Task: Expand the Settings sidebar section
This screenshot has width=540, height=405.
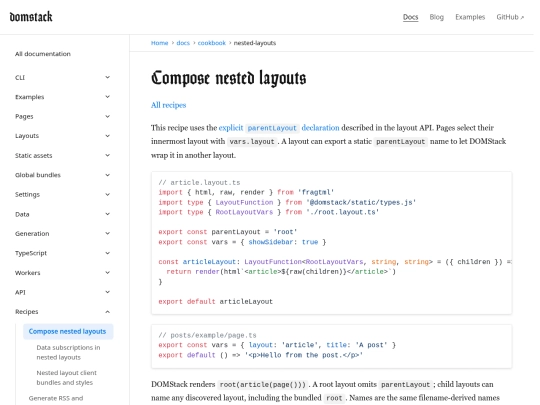Action: click(63, 194)
